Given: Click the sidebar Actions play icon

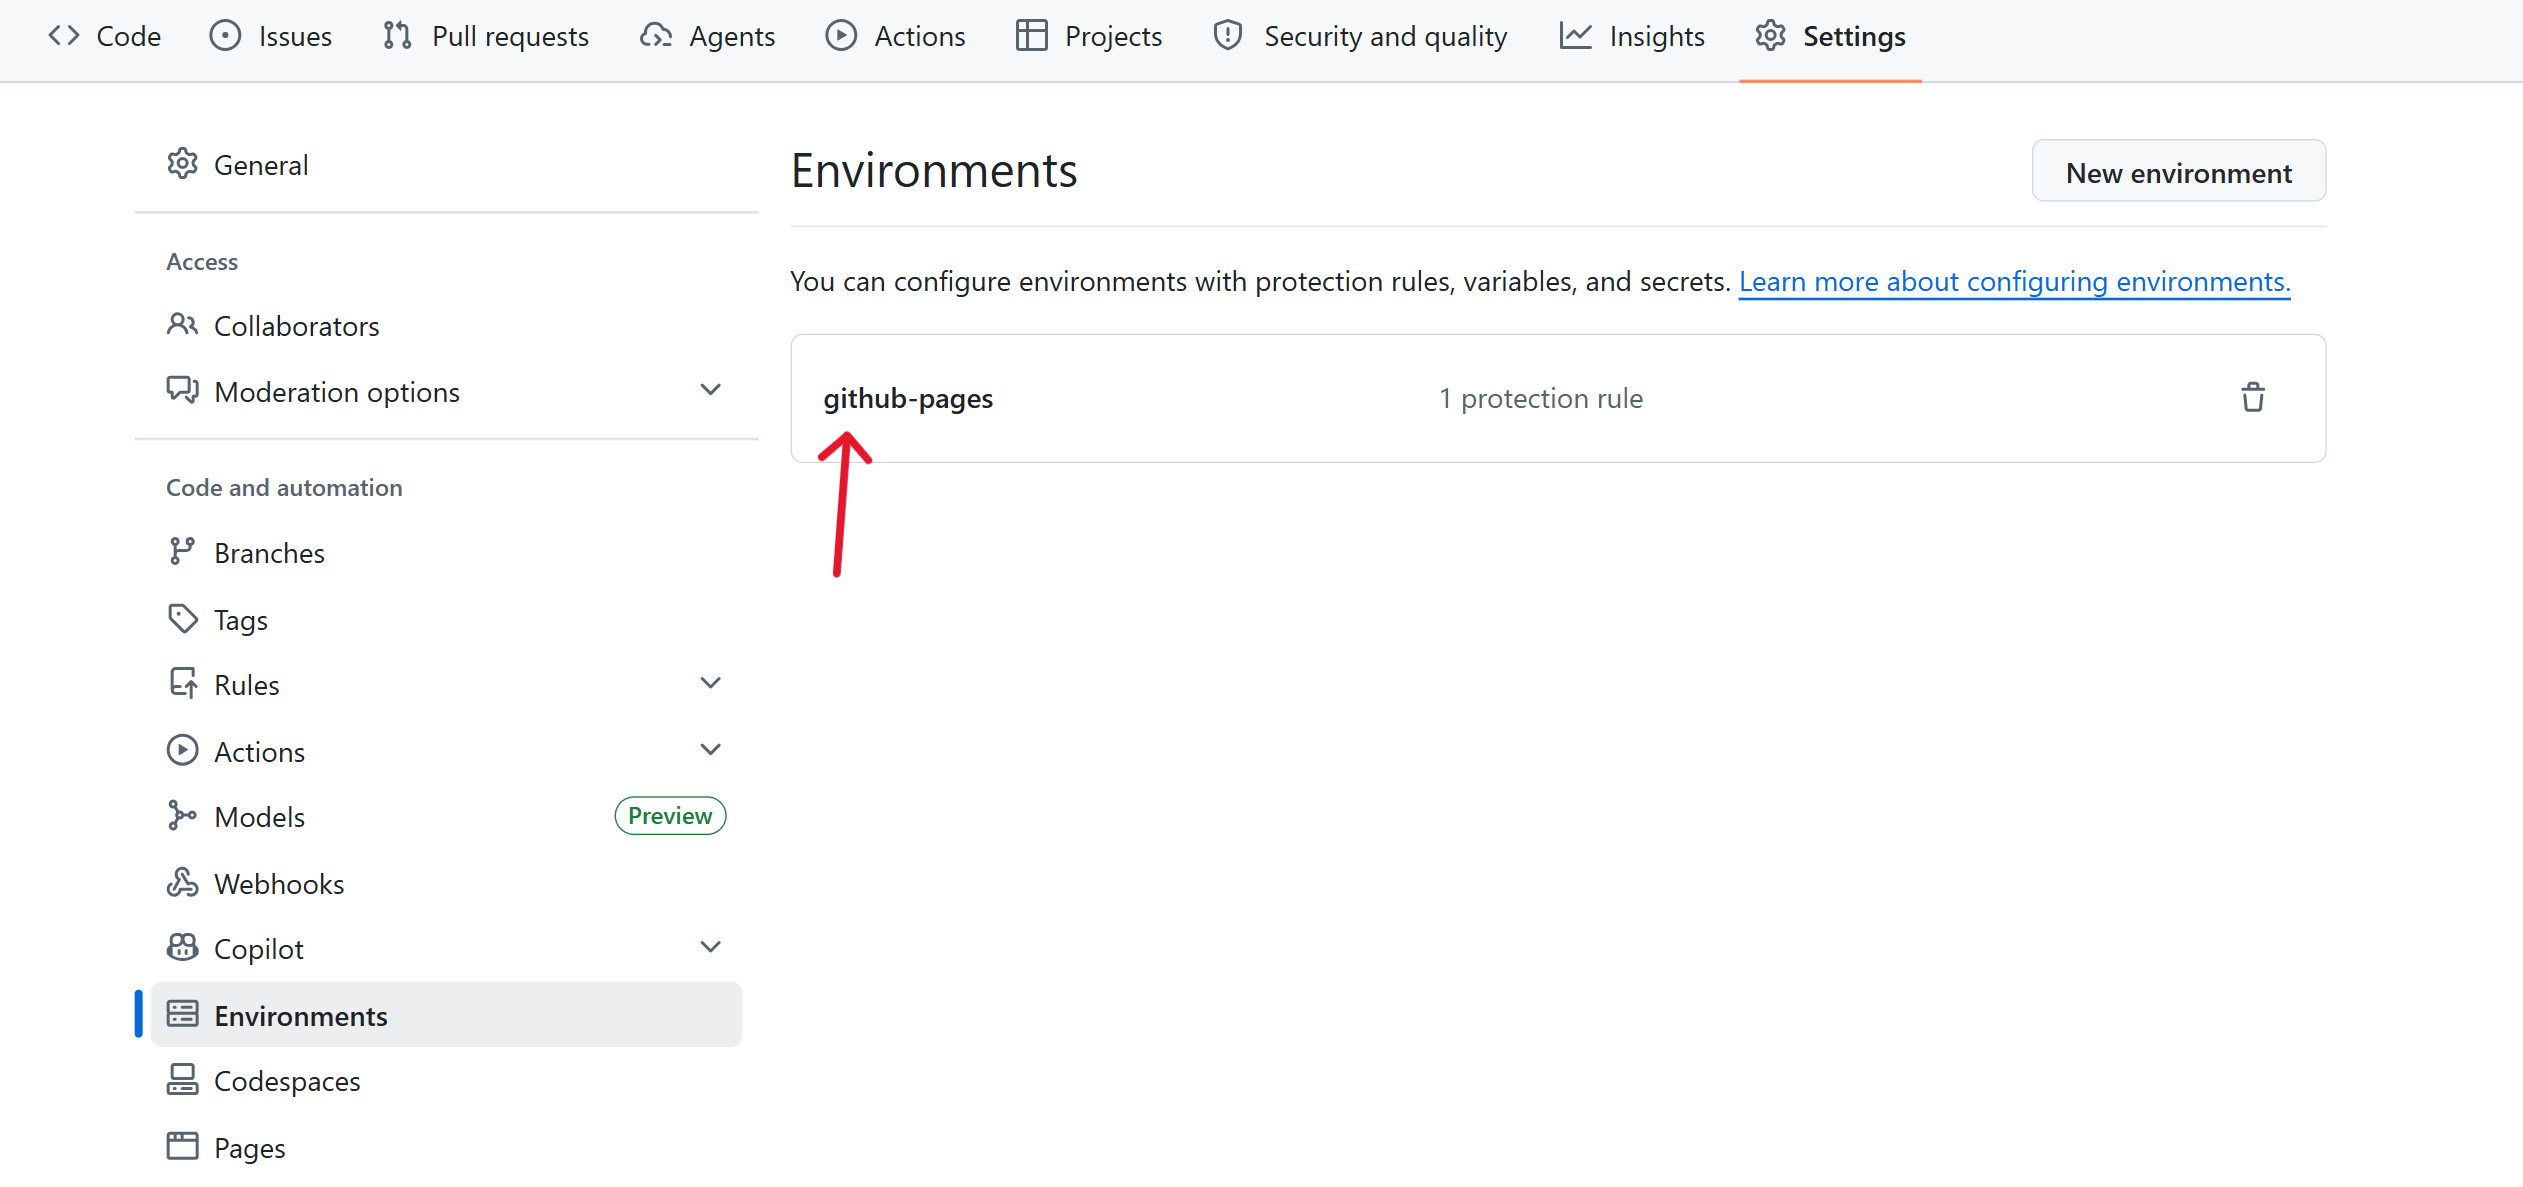Looking at the screenshot, I should [182, 751].
